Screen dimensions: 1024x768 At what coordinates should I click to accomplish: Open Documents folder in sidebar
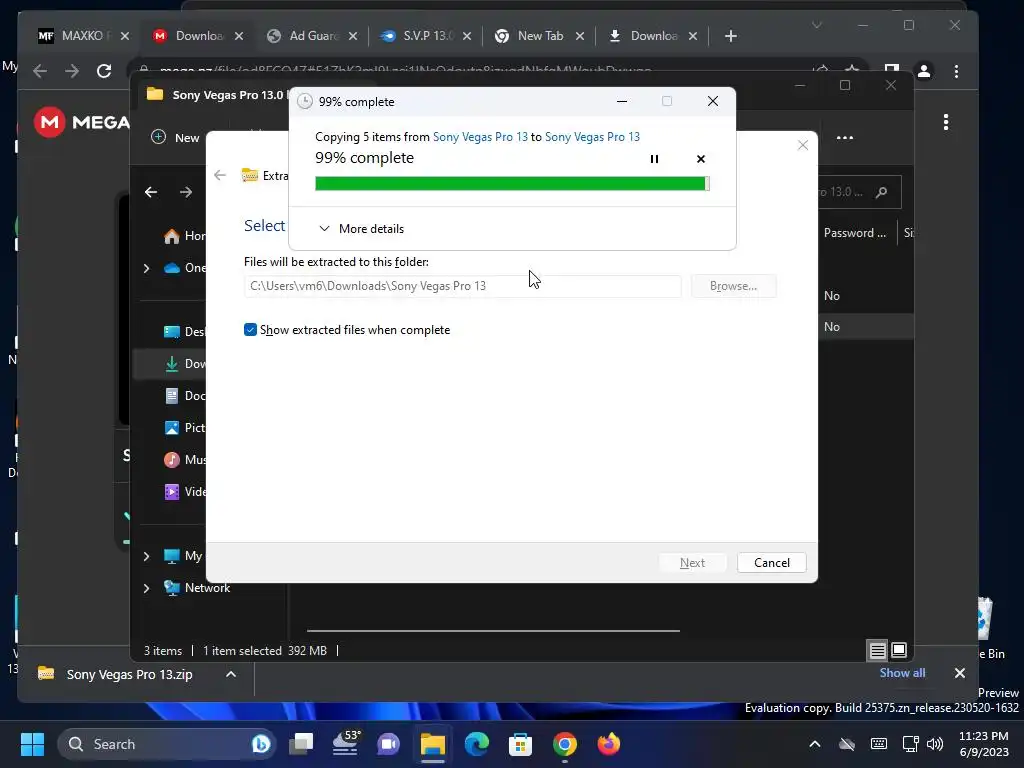pos(184,396)
